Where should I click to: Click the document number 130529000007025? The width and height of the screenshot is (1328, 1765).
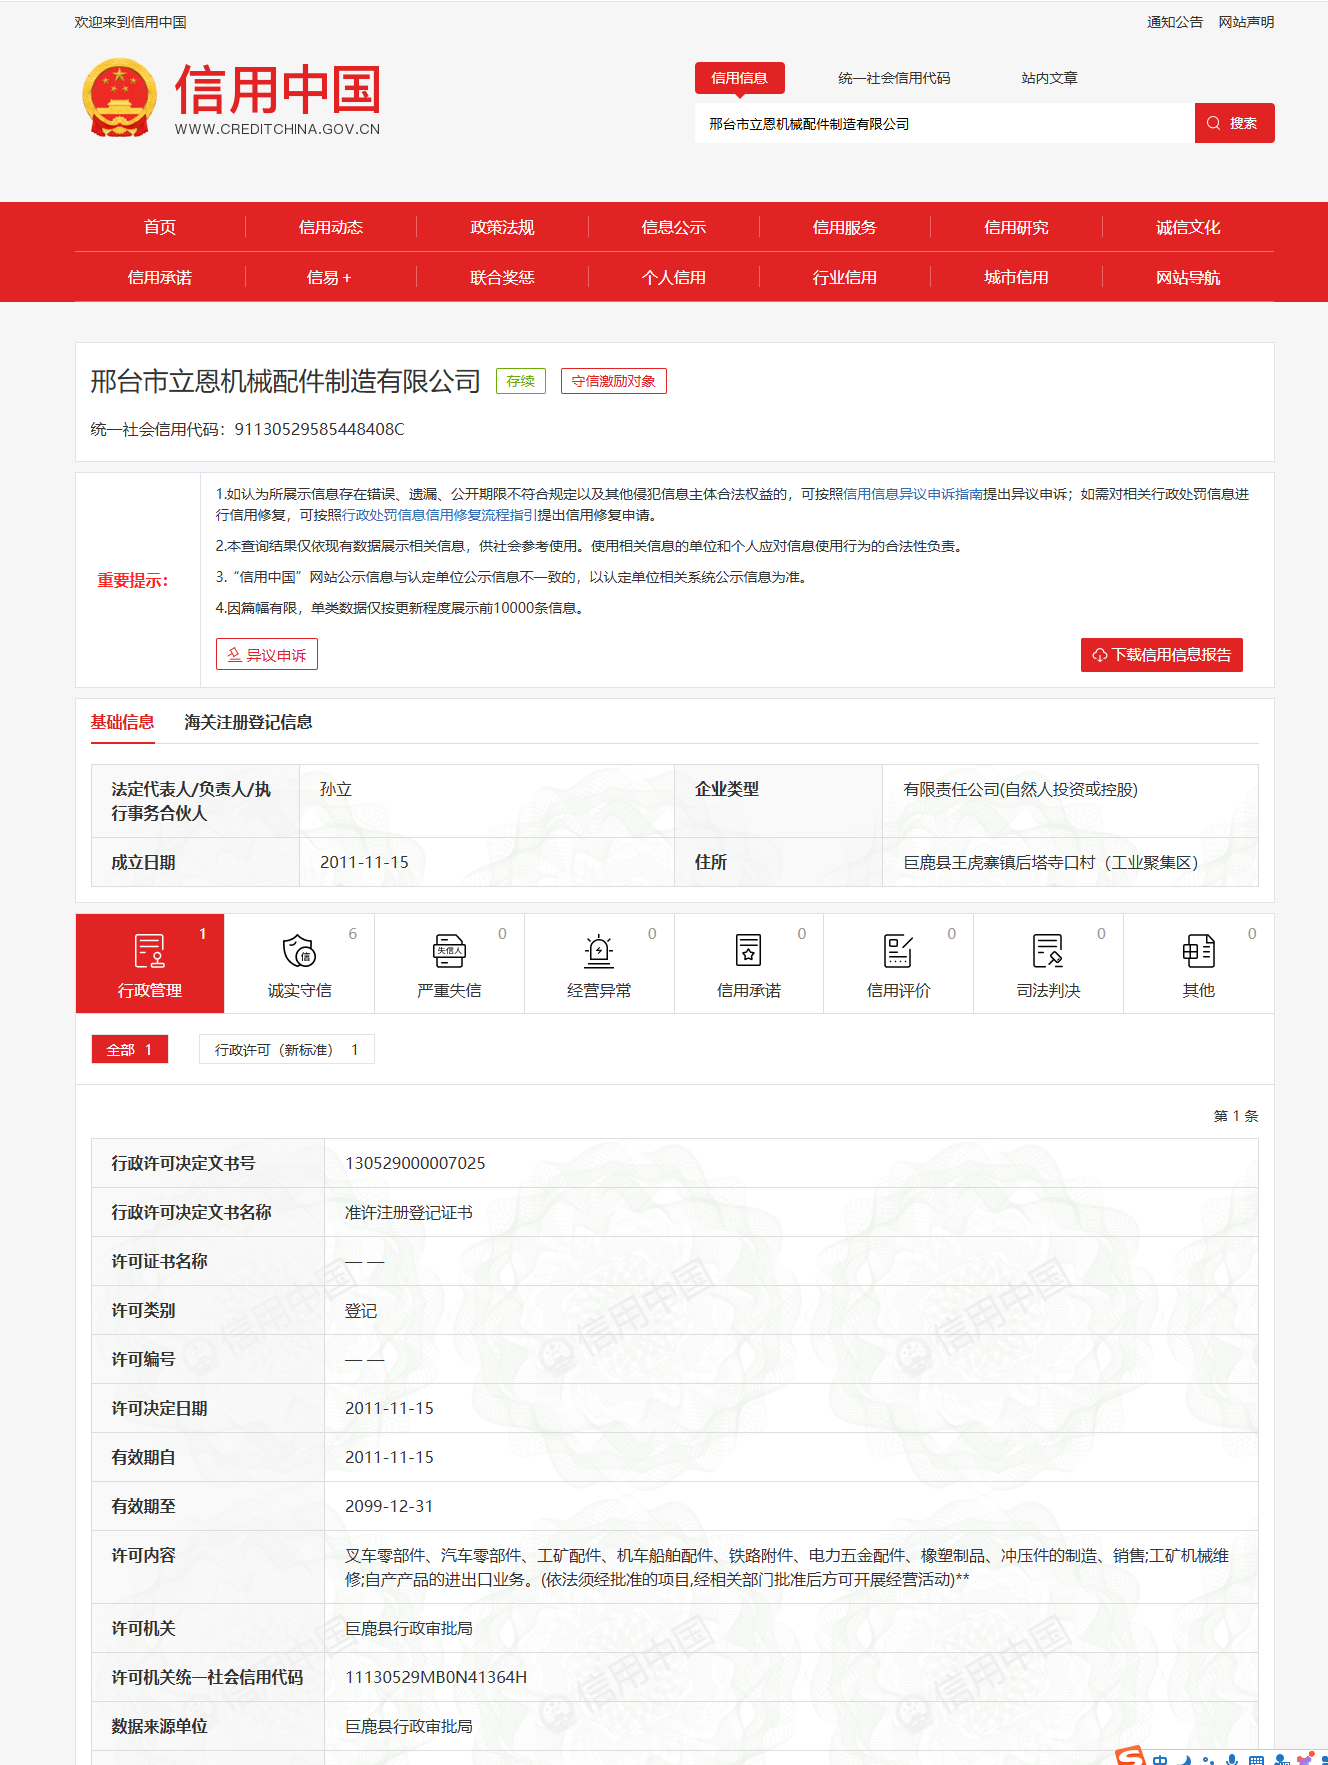tap(415, 1163)
